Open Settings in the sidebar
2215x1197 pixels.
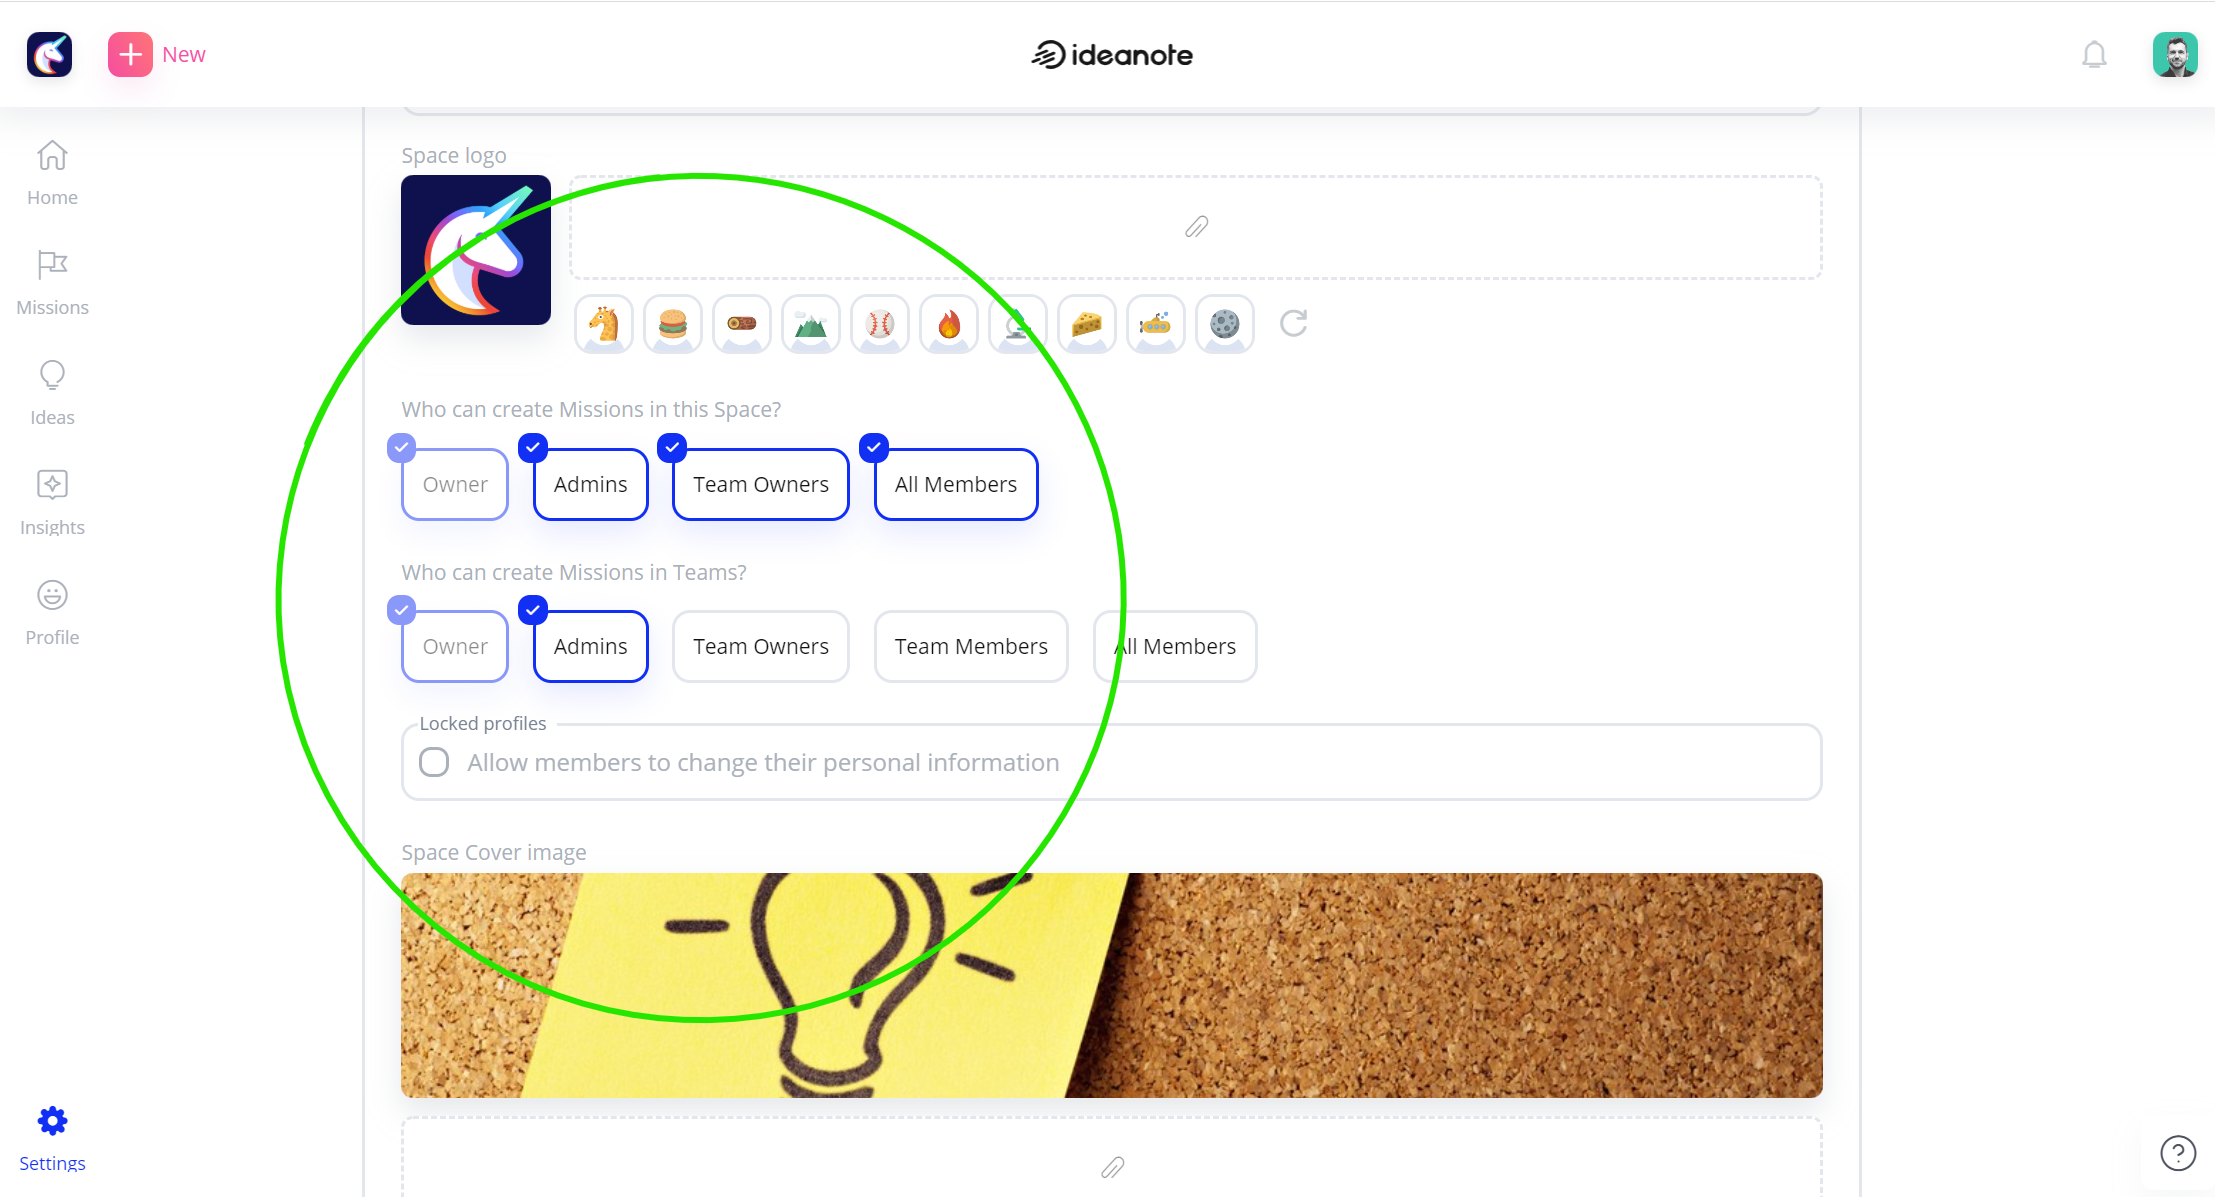click(x=52, y=1139)
